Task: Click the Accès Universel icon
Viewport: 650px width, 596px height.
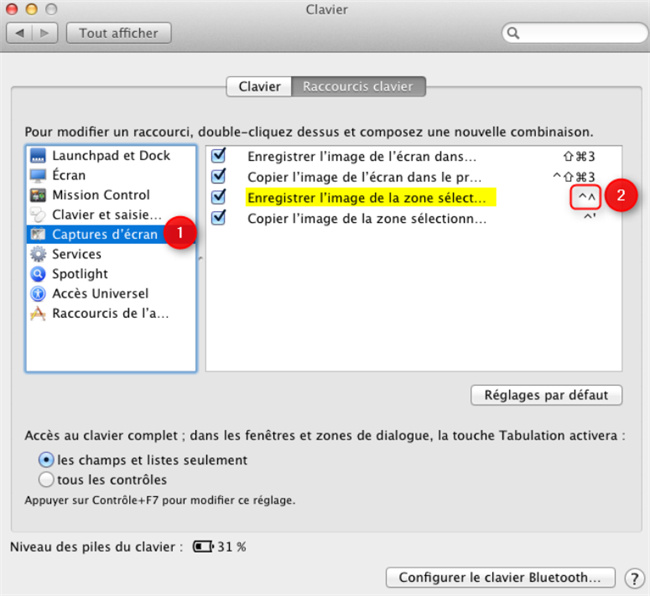Action: click(x=38, y=293)
